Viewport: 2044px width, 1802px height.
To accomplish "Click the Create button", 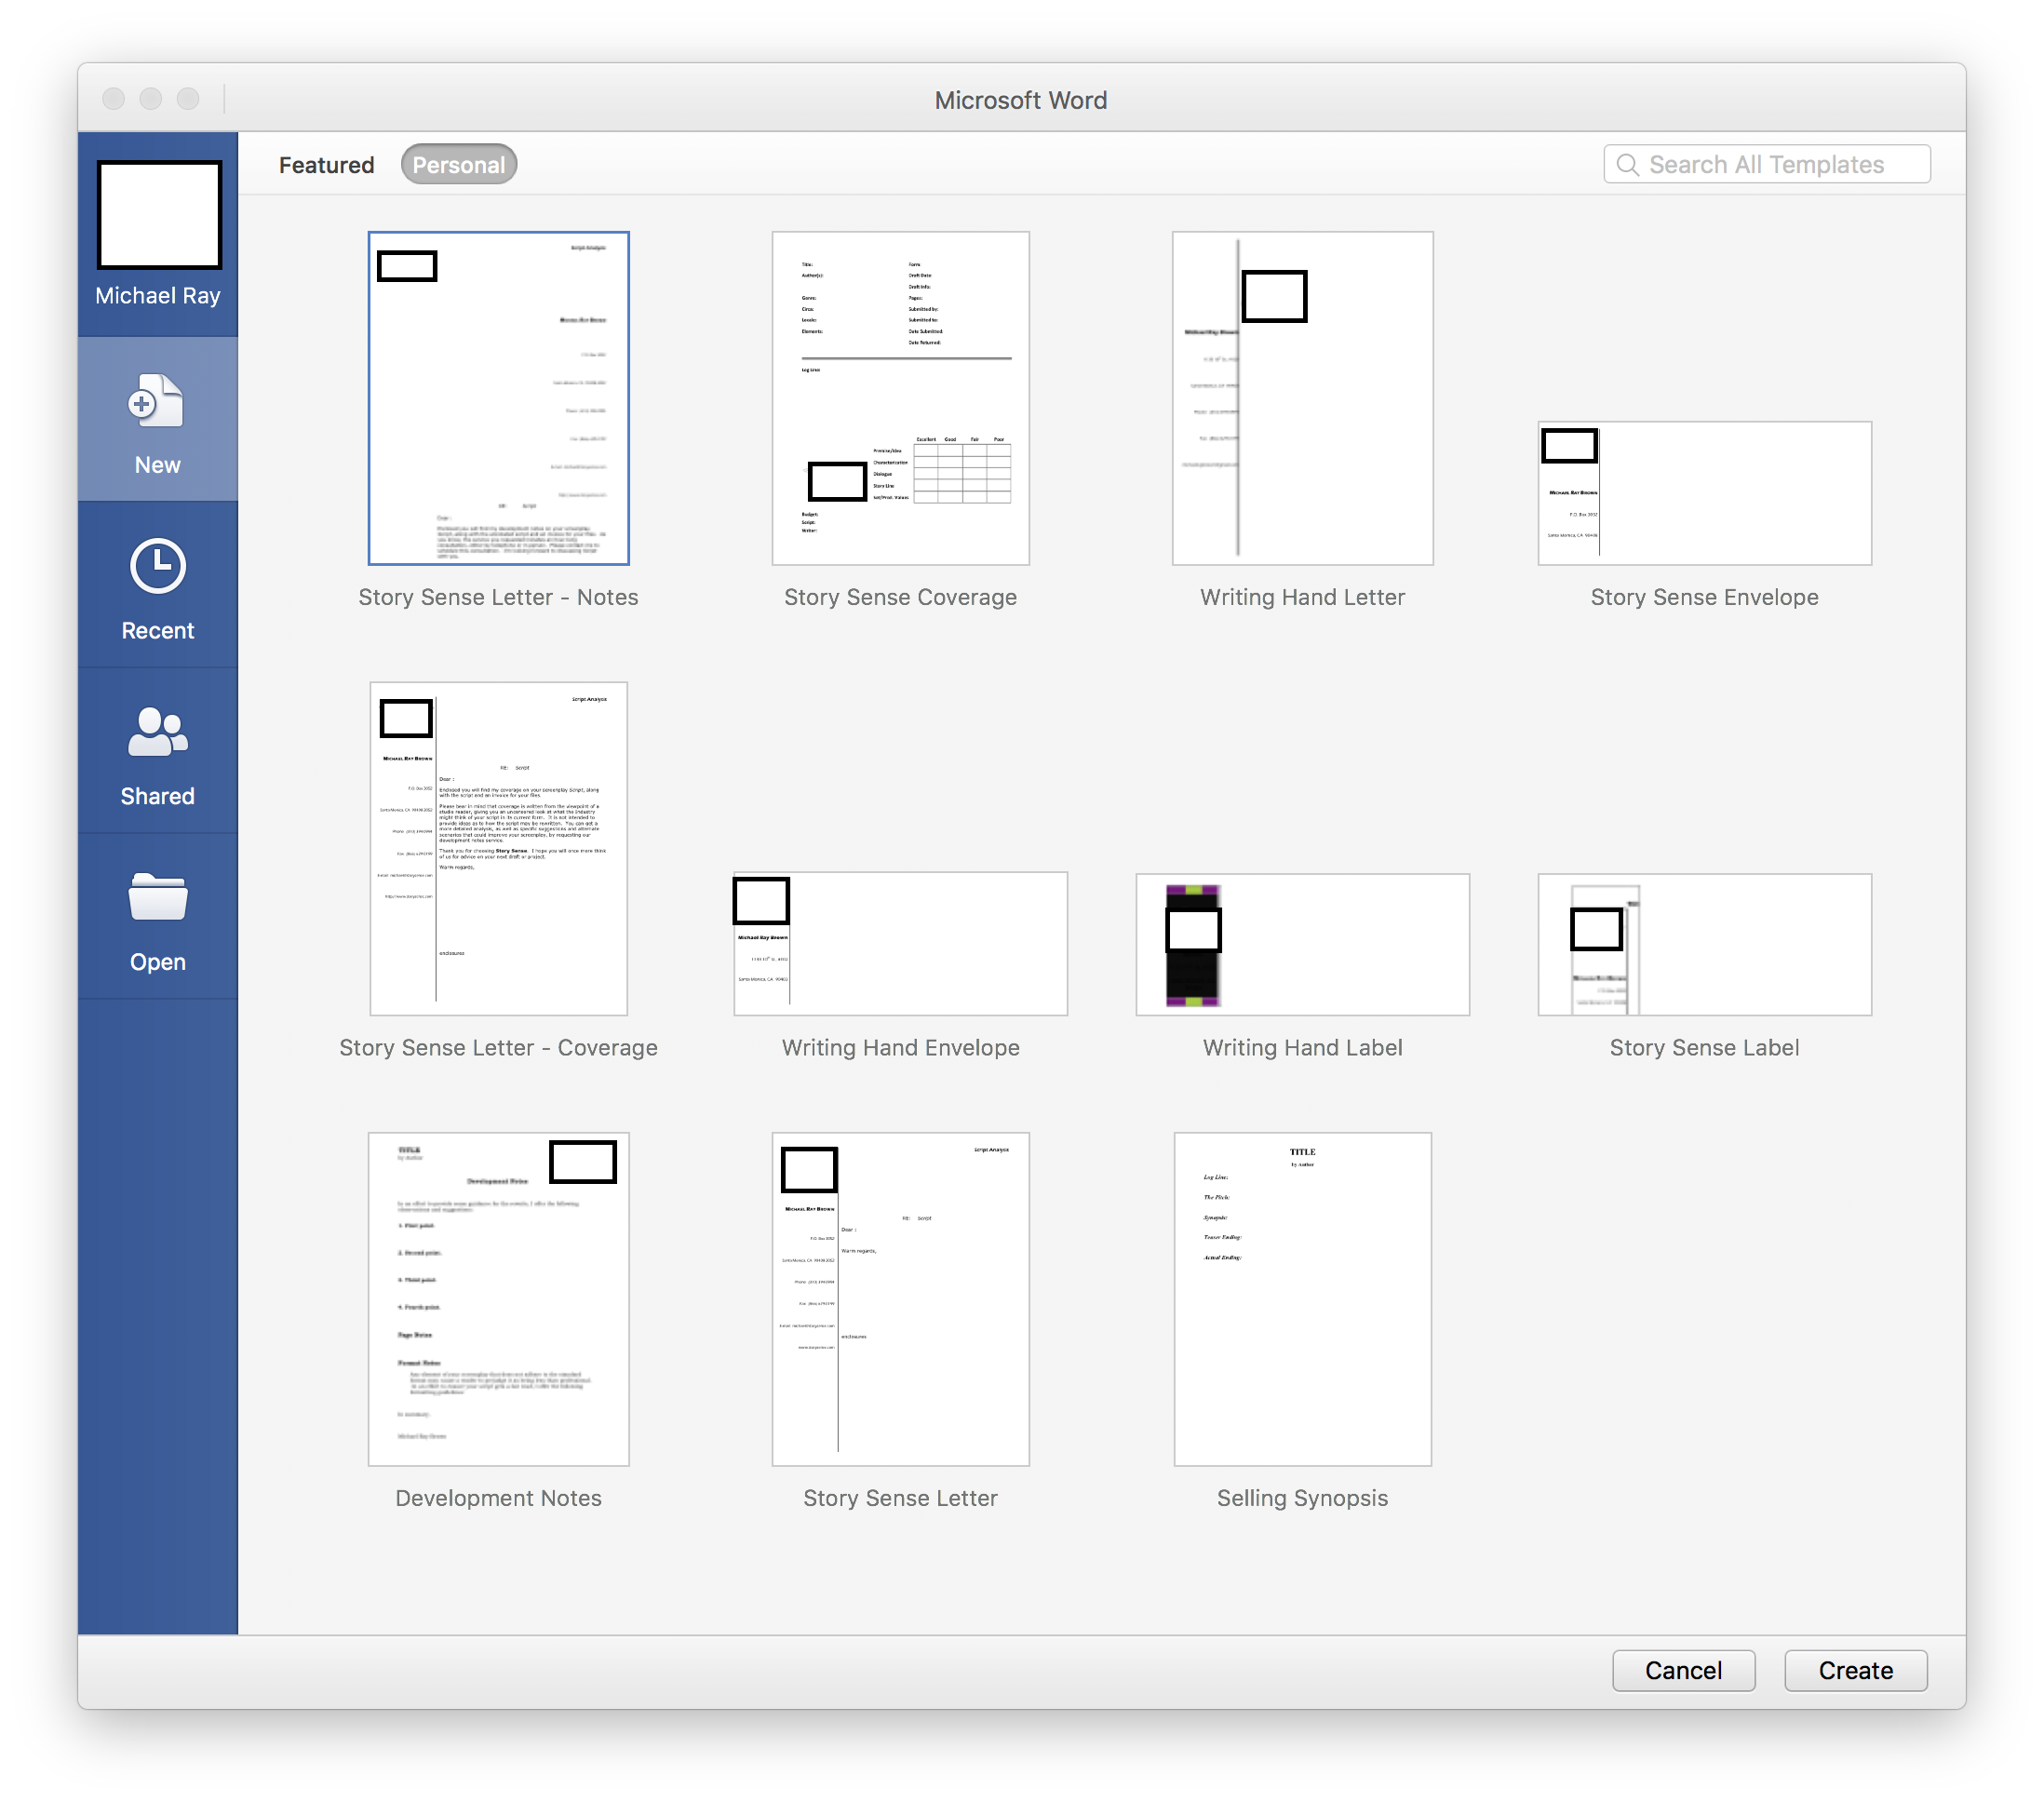I will pyautogui.click(x=1855, y=1671).
